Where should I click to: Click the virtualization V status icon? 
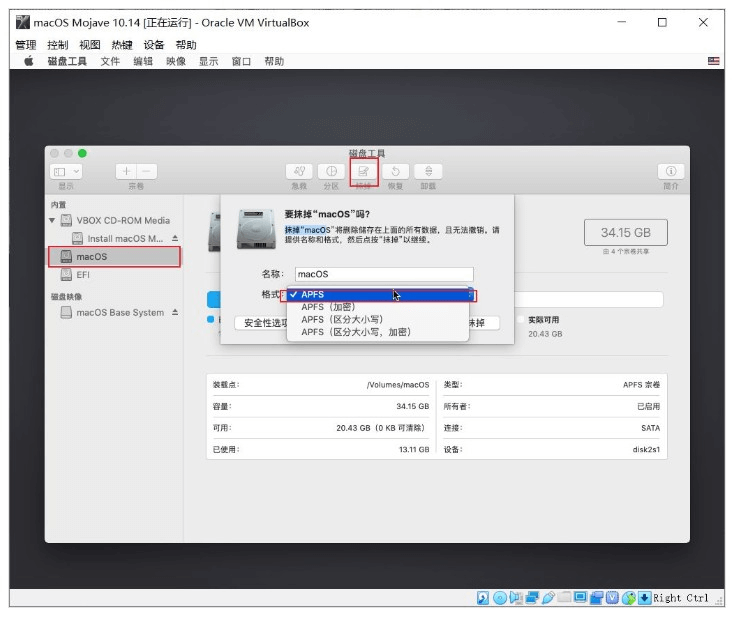point(612,598)
